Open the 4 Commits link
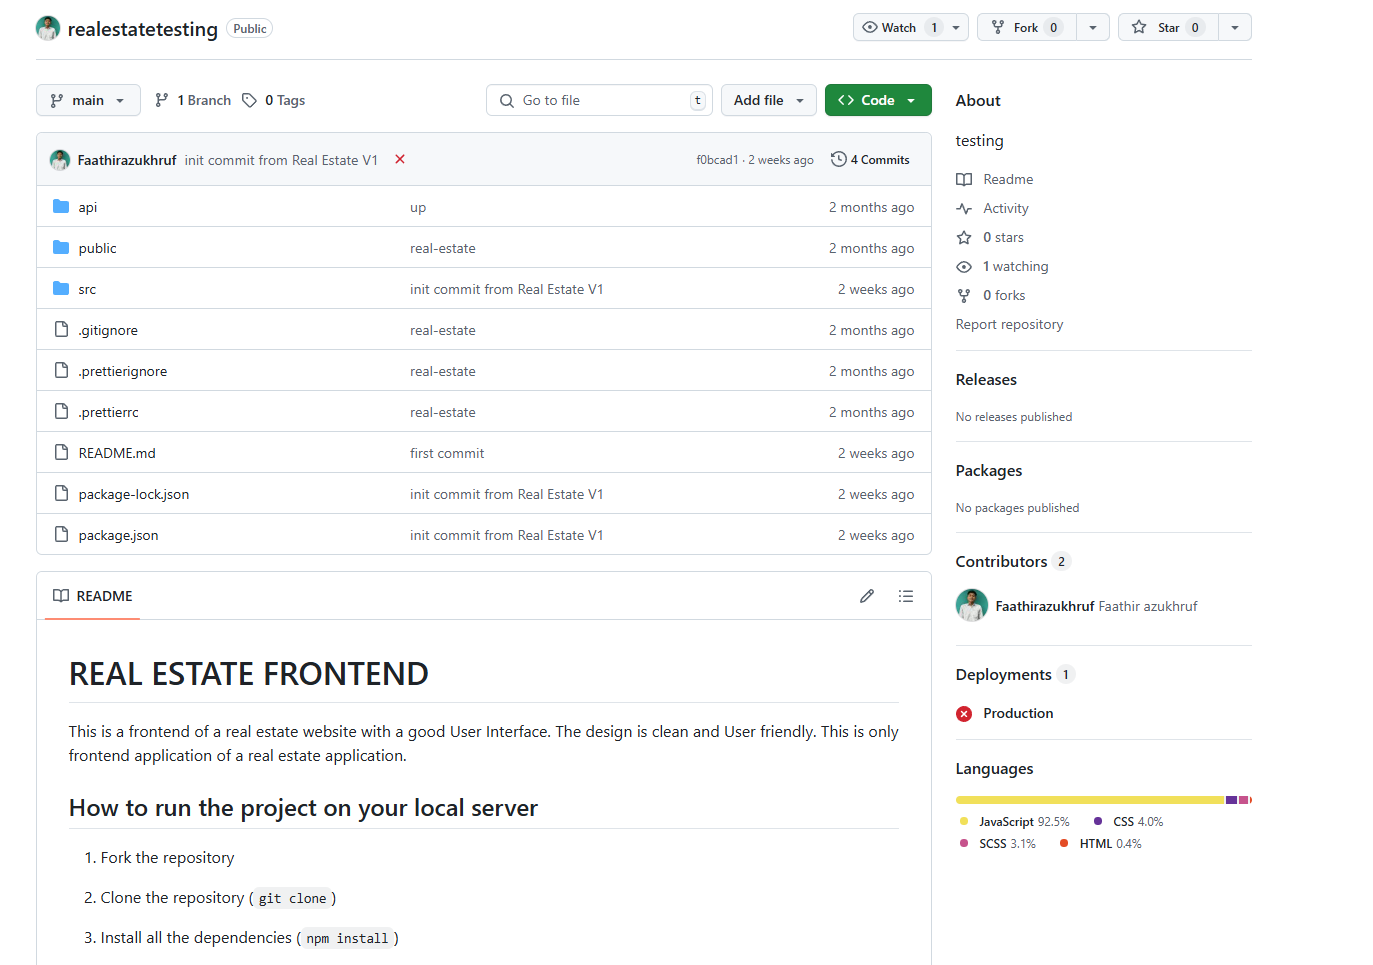Image resolution: width=1373 pixels, height=965 pixels. pyautogui.click(x=870, y=160)
